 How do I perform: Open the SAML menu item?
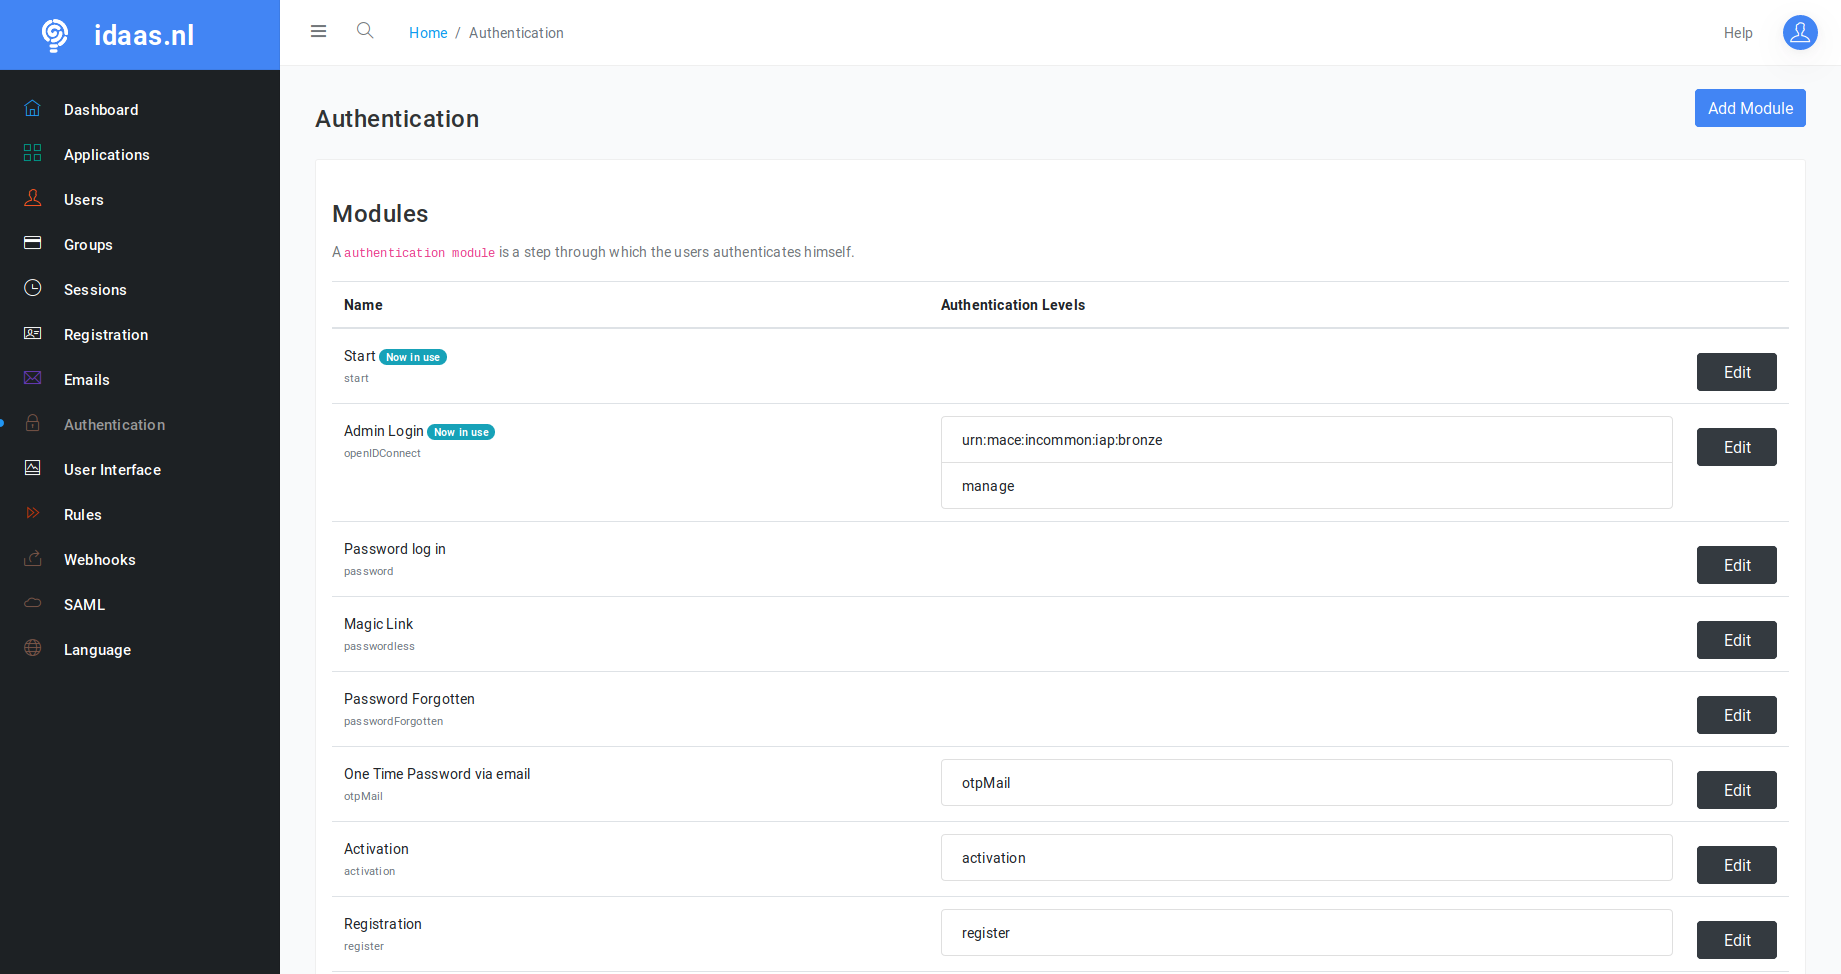(x=84, y=605)
